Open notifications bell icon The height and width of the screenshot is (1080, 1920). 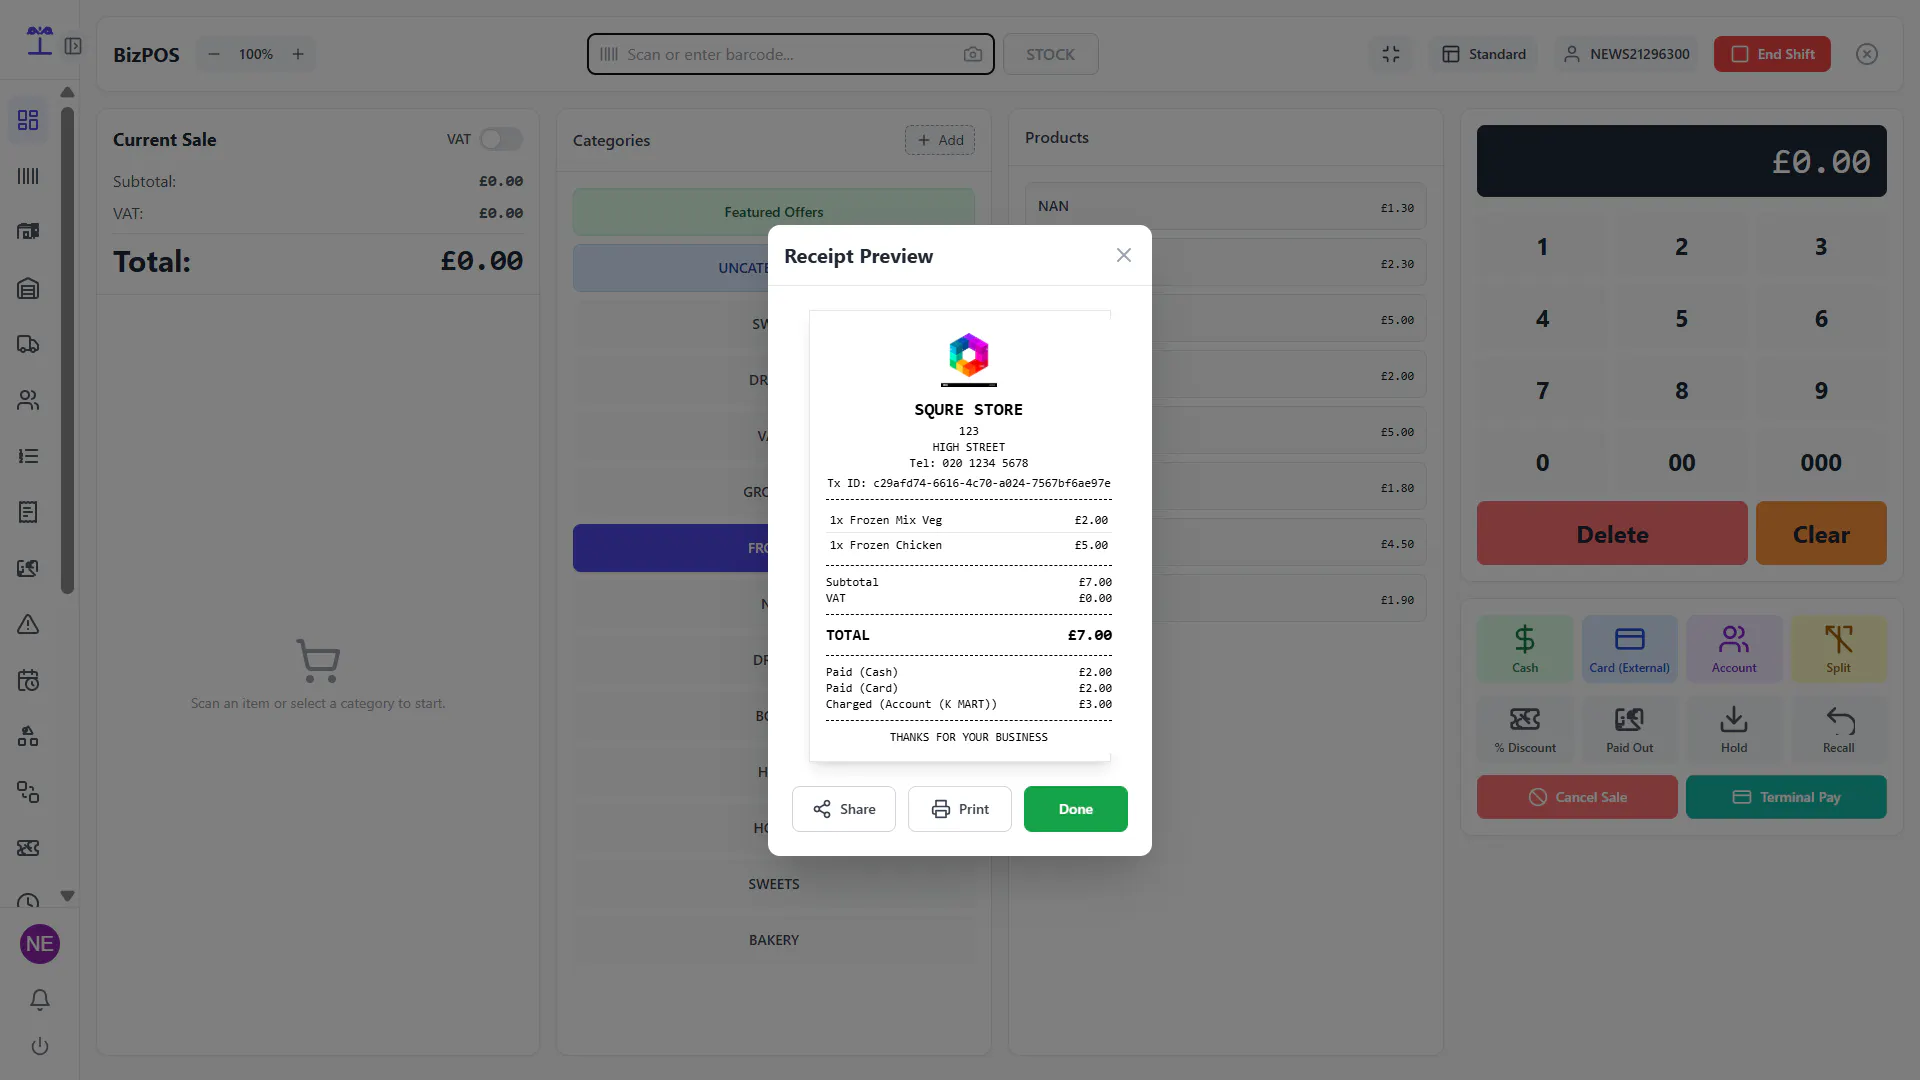[40, 1000]
